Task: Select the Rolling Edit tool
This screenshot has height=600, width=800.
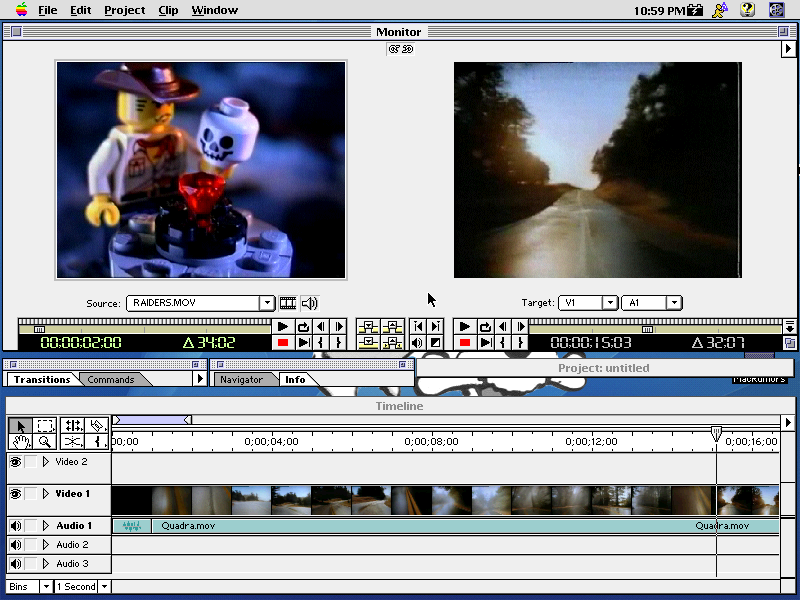Action: click(x=72, y=426)
